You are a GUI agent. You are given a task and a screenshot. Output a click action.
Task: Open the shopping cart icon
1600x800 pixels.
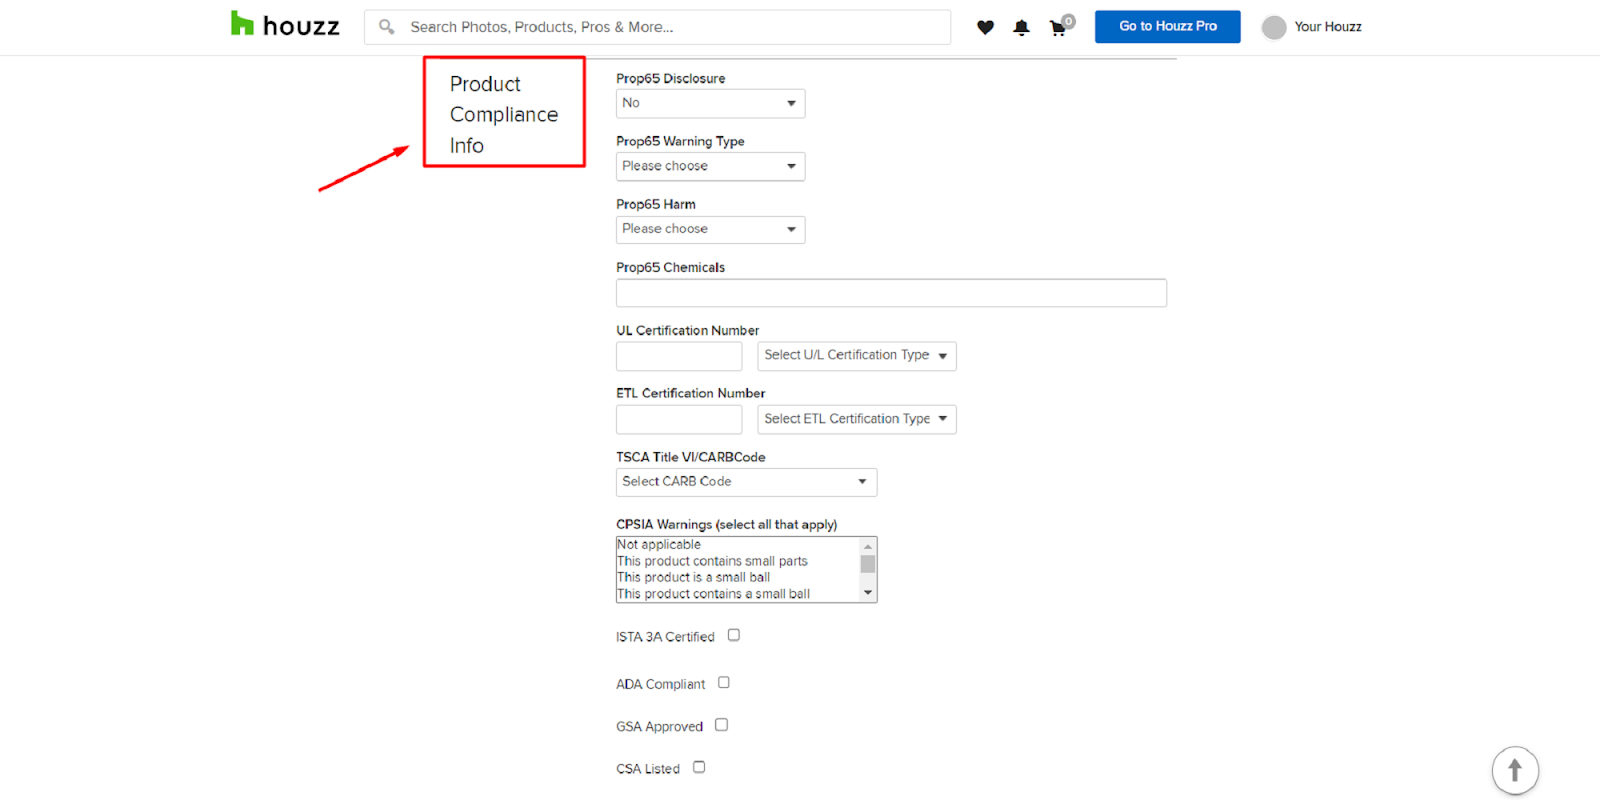tap(1058, 28)
